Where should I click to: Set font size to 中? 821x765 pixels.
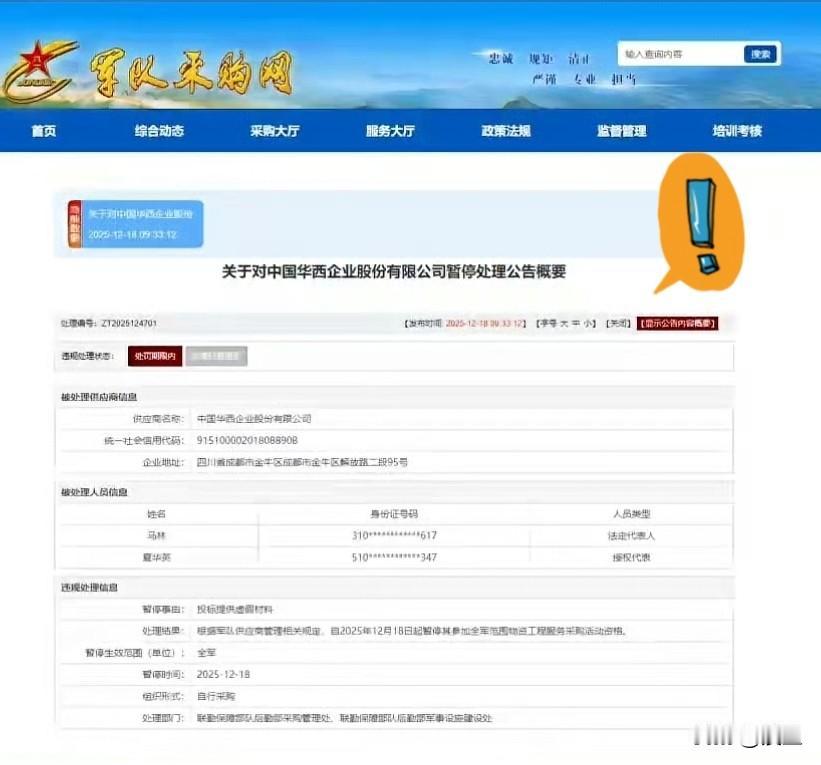(578, 323)
